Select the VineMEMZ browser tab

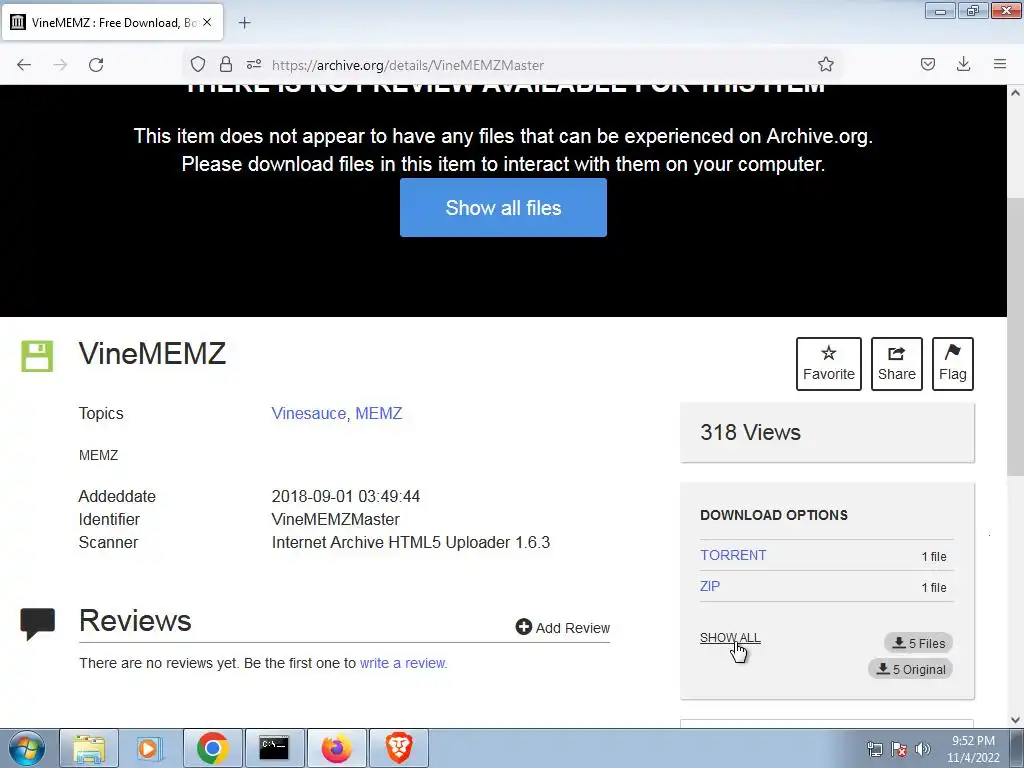112,22
